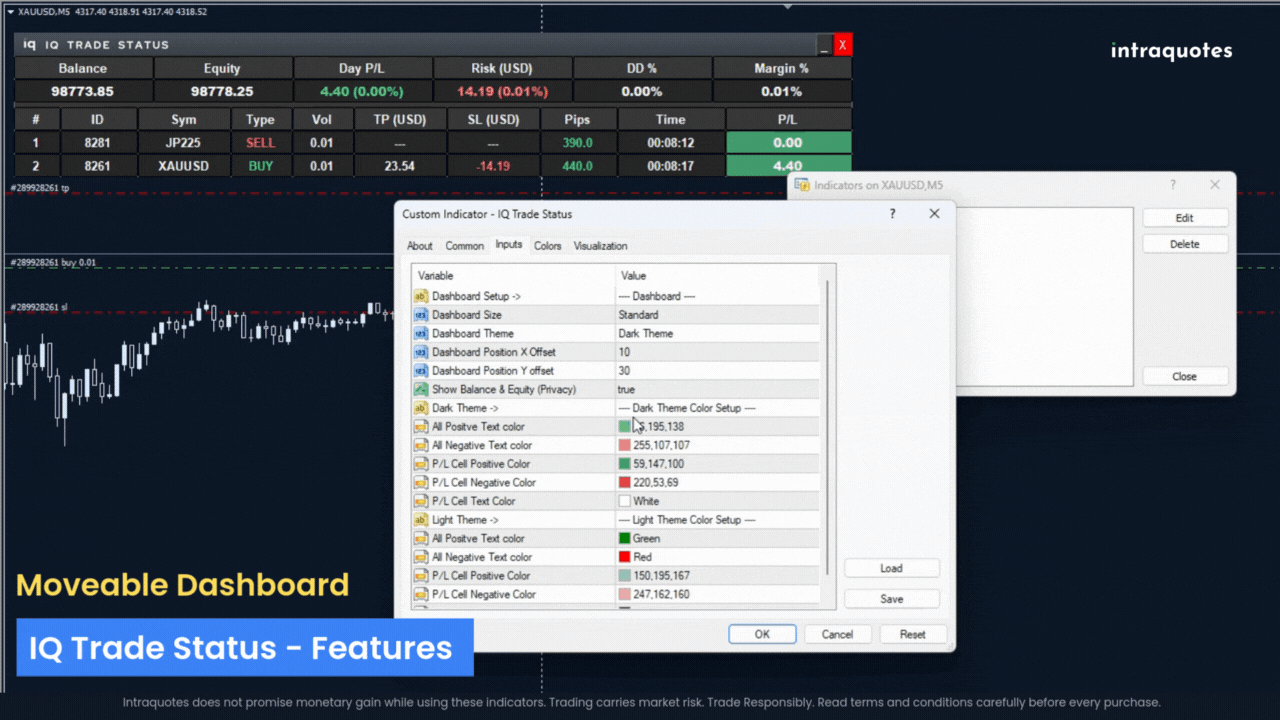The height and width of the screenshot is (720, 1280).
Task: Click the Equity value 98778.25
Action: (x=222, y=91)
